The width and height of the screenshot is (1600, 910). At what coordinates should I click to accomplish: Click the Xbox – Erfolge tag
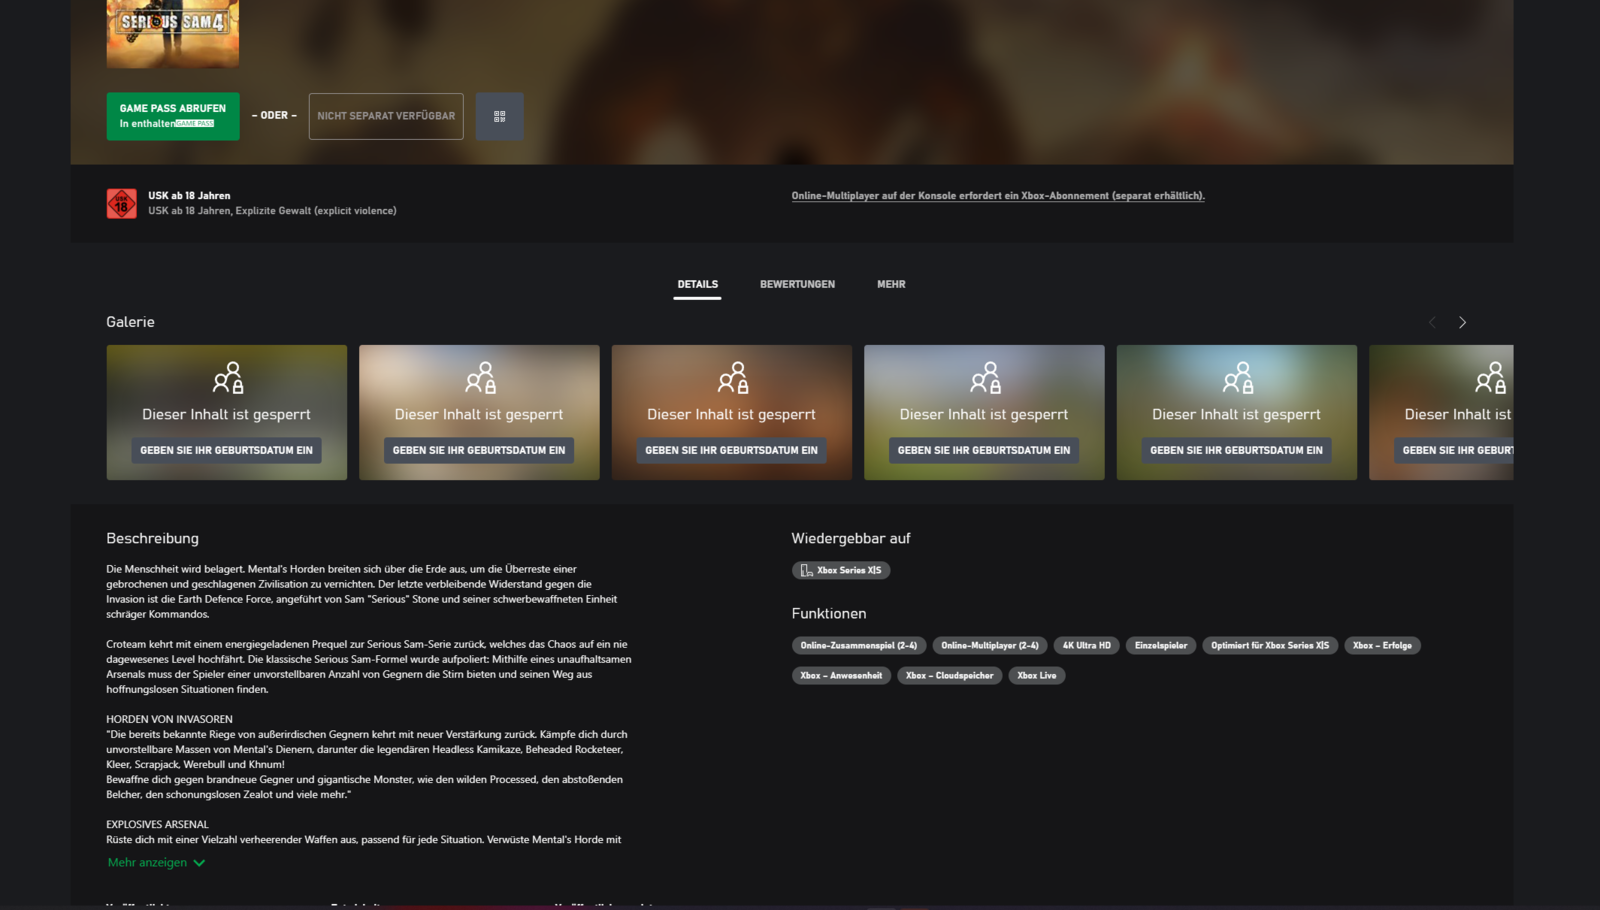click(1382, 646)
